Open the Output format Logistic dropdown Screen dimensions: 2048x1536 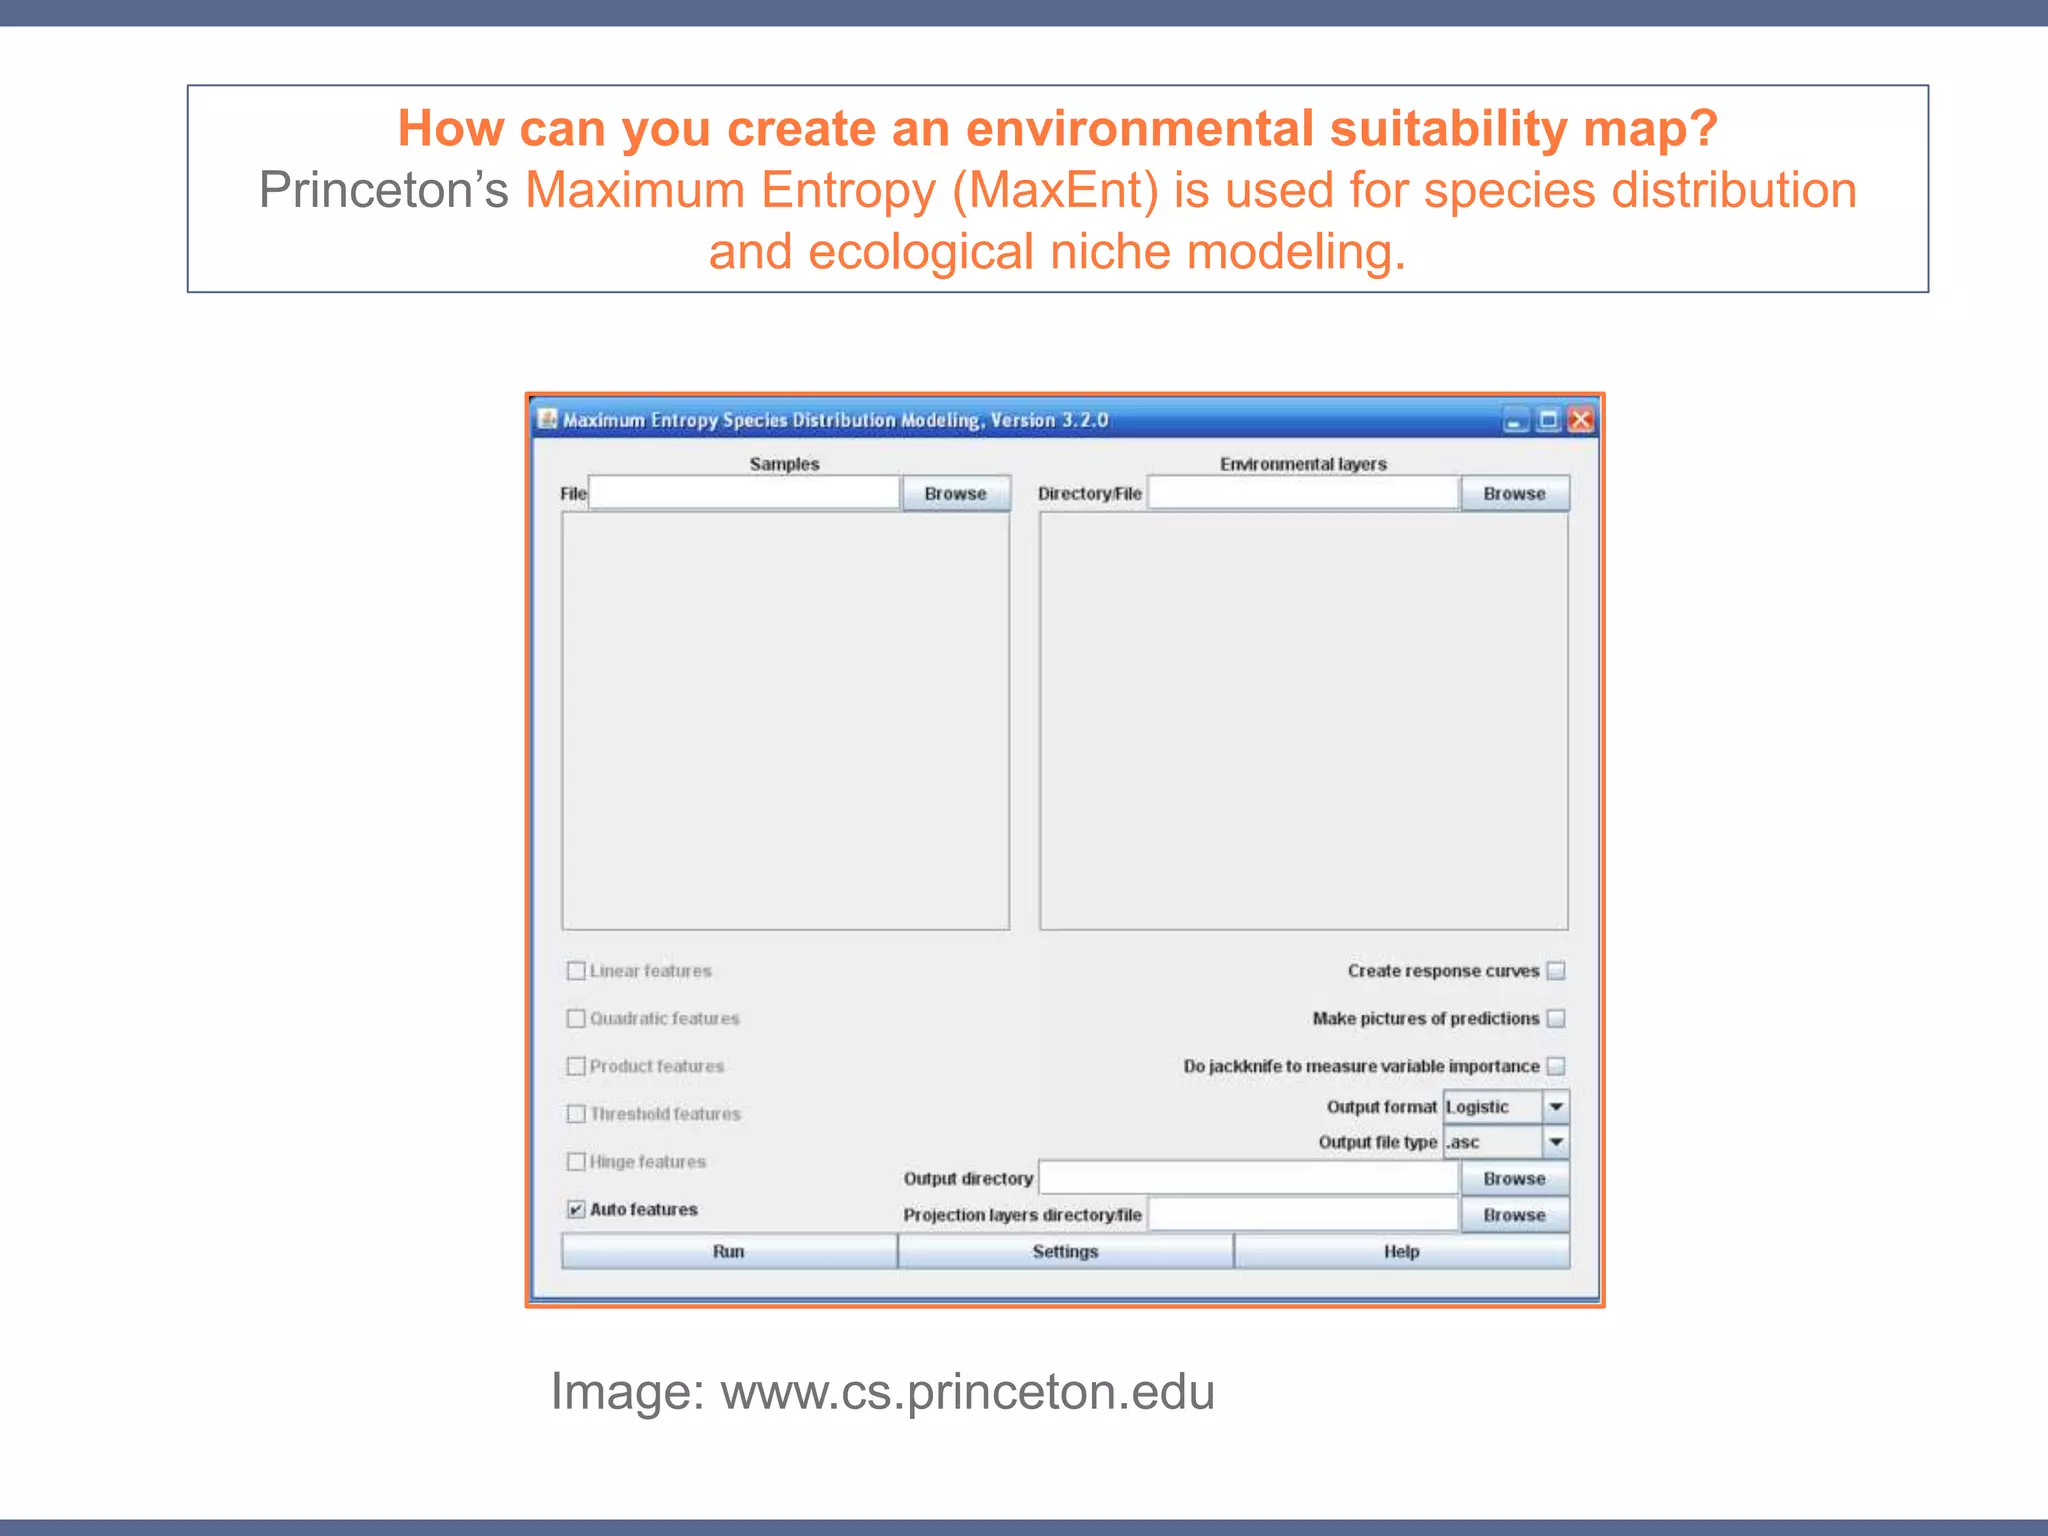[x=1556, y=1107]
